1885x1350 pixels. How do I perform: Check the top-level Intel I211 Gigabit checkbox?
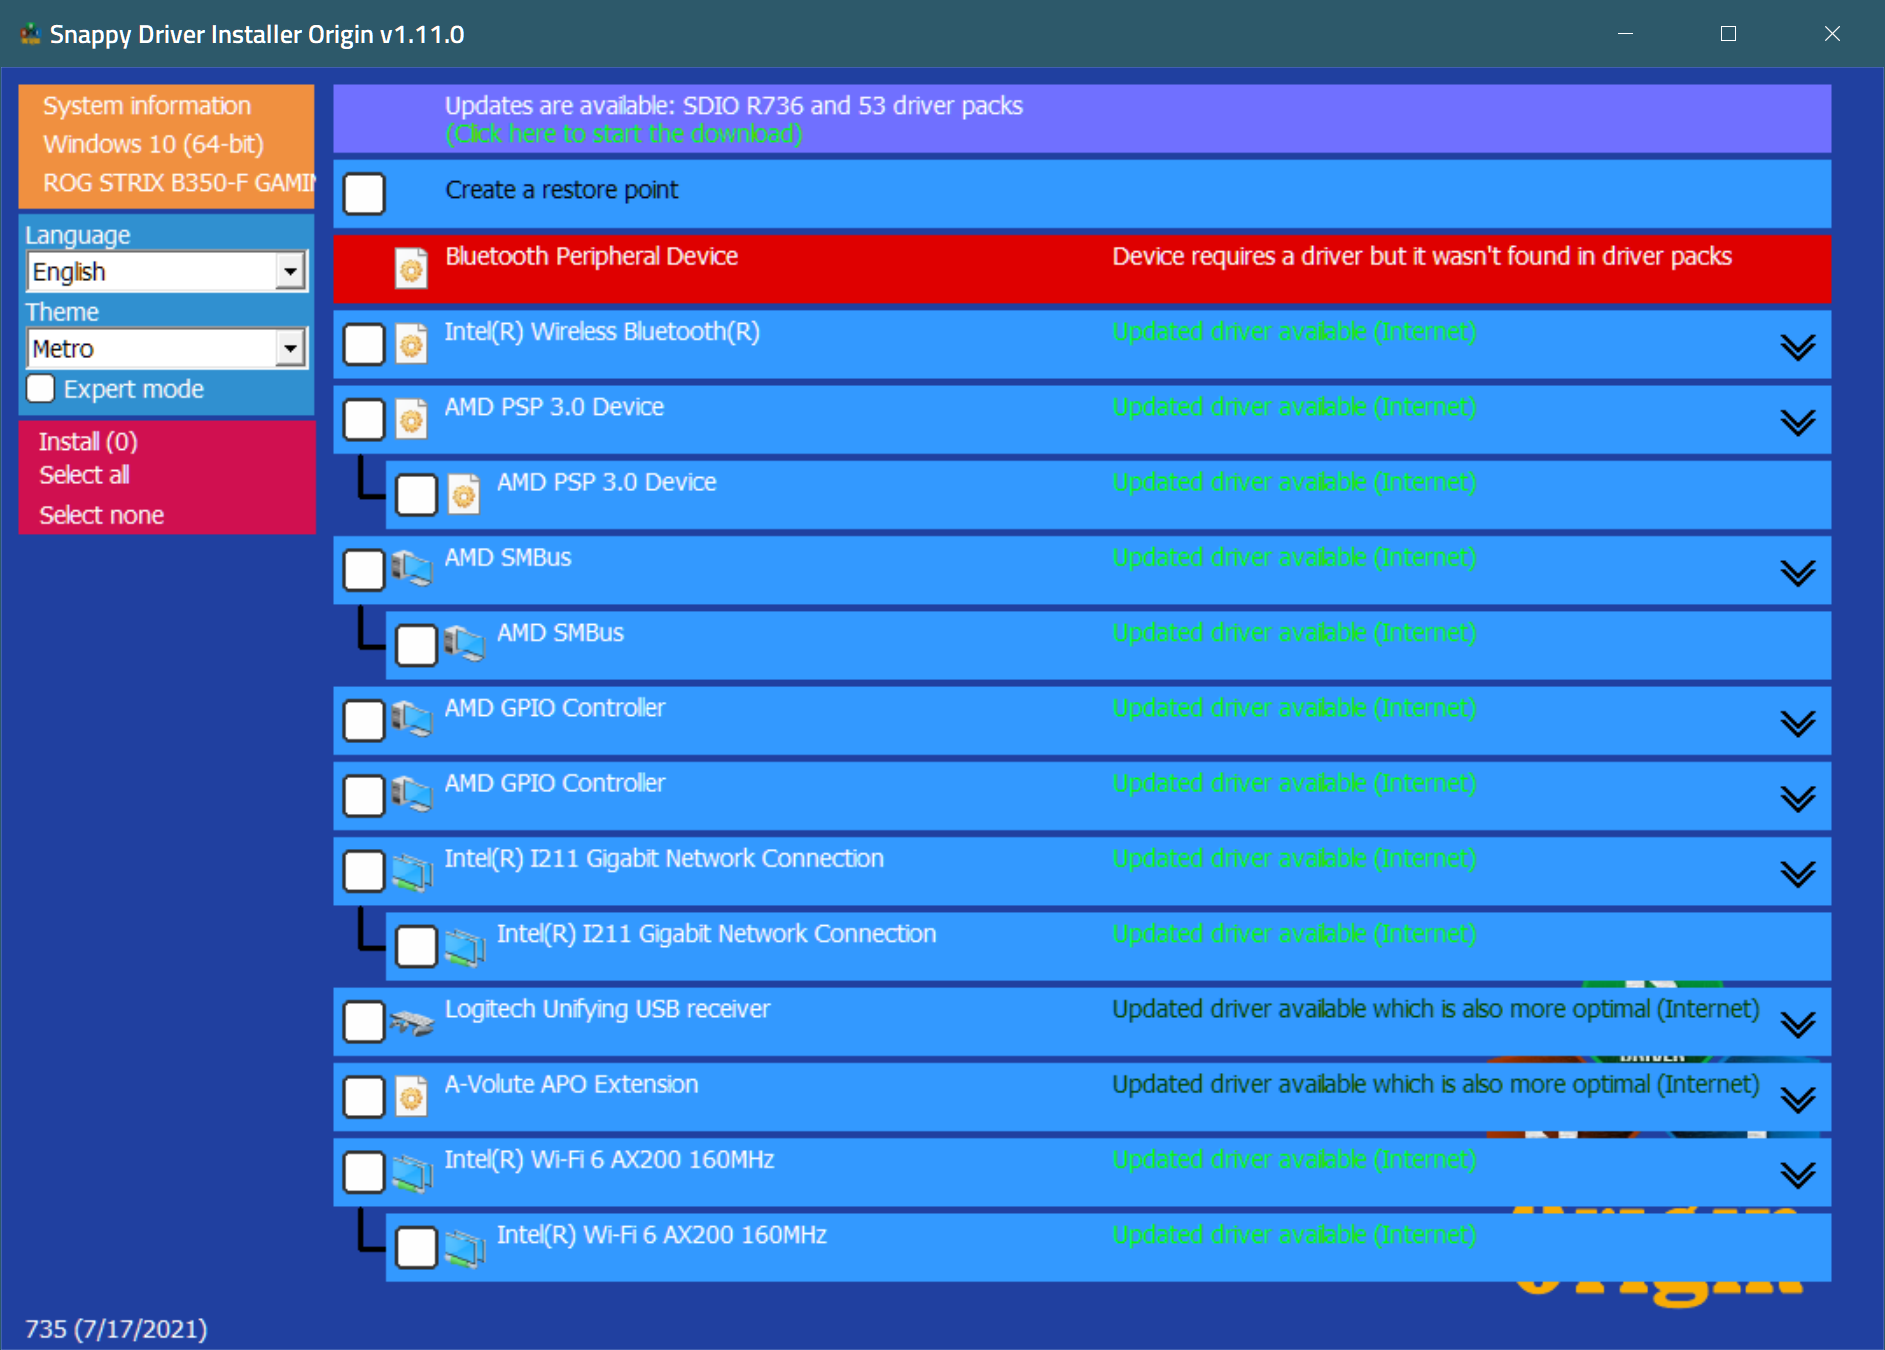tap(364, 870)
